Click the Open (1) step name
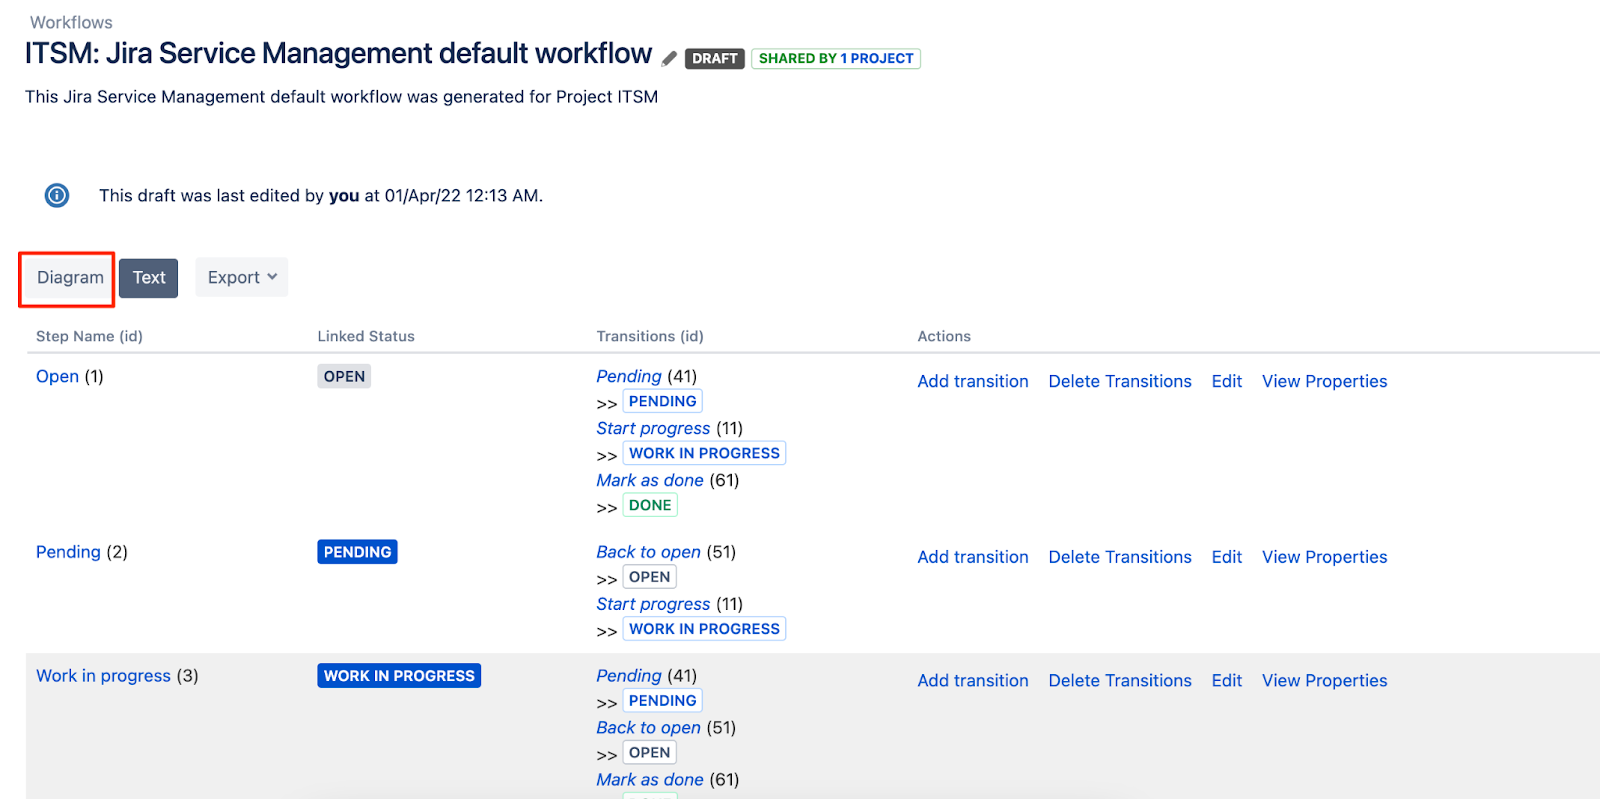This screenshot has height=799, width=1600. click(x=57, y=376)
